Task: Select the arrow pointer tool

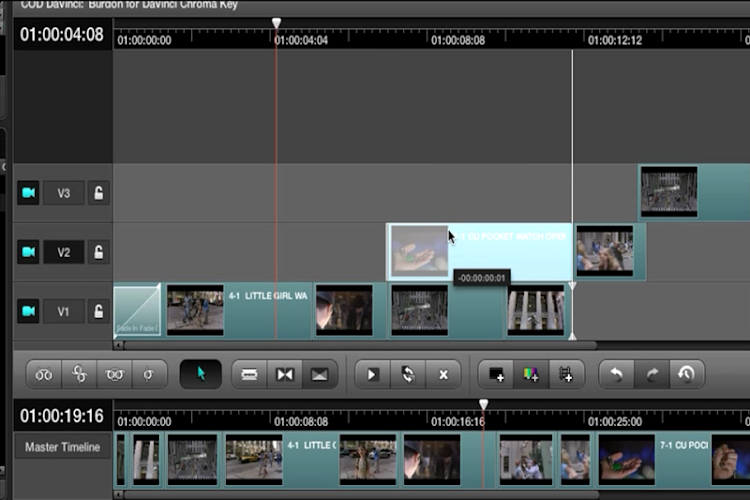Action: 200,374
